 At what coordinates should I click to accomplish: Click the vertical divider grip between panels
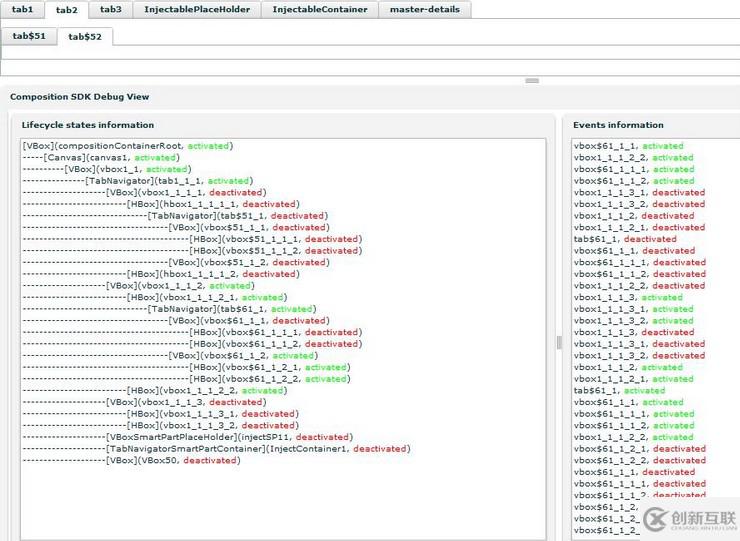tap(559, 342)
